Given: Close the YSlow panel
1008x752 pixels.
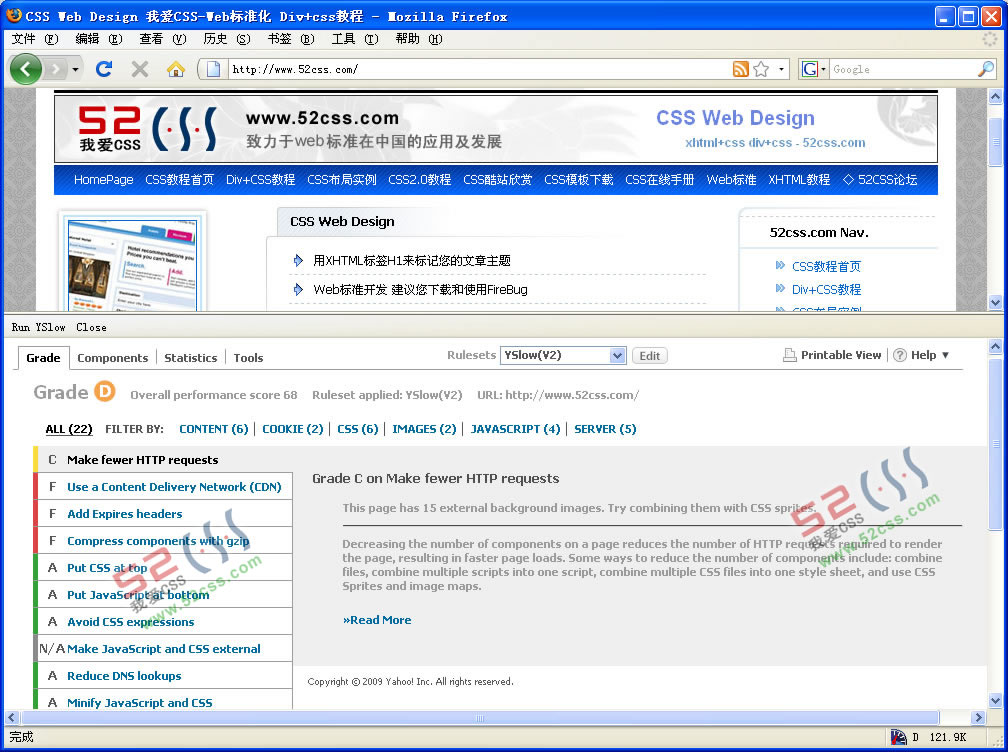Looking at the screenshot, I should pyautogui.click(x=91, y=327).
